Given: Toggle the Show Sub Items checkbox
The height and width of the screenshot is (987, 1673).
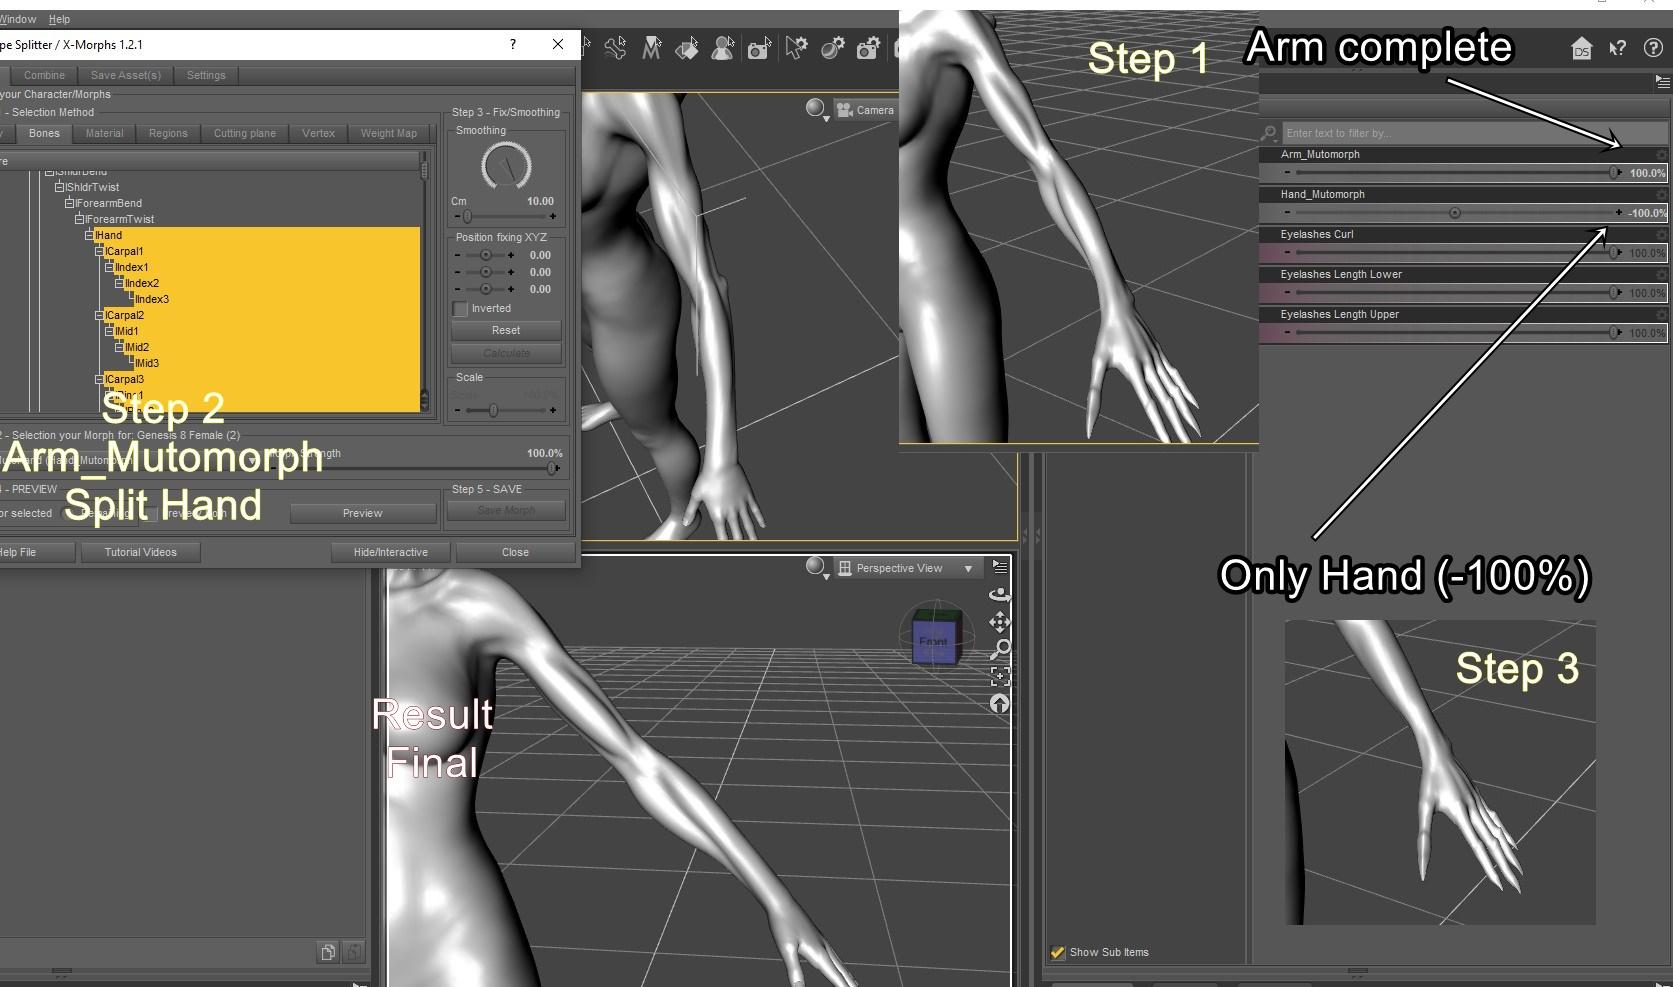Looking at the screenshot, I should coord(1057,952).
